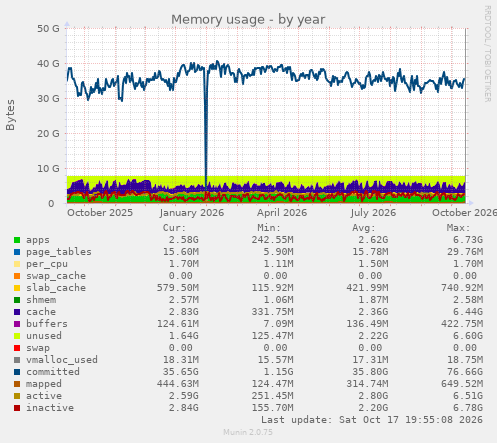The image size is (497, 443).
Task: Select the 'shmem' legend label
Action: [41, 300]
